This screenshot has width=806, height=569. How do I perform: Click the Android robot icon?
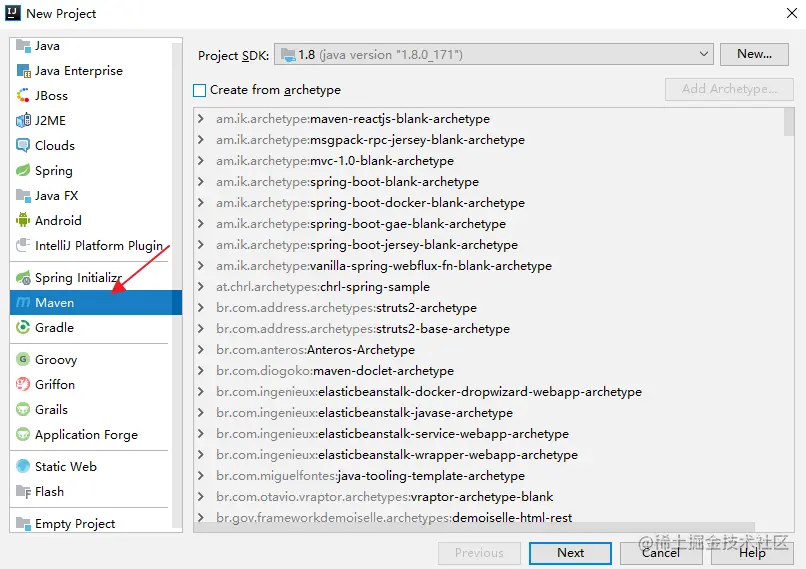click(23, 220)
